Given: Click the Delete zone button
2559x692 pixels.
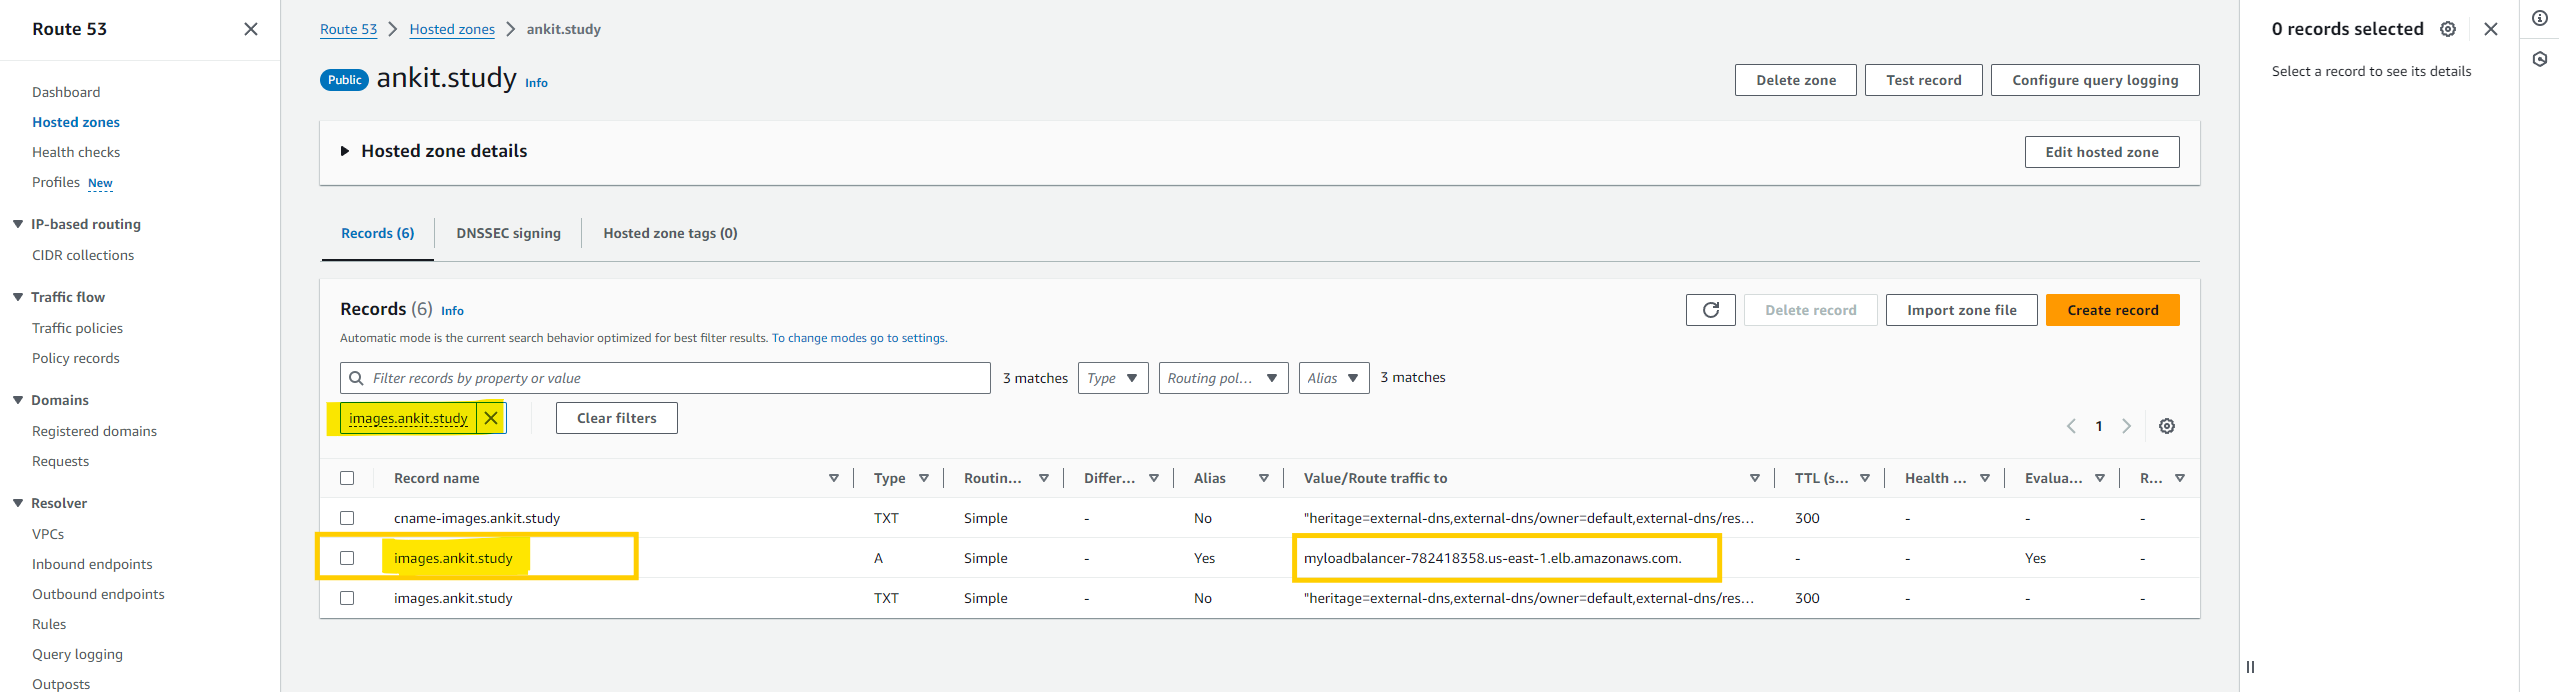Looking at the screenshot, I should pos(1795,80).
